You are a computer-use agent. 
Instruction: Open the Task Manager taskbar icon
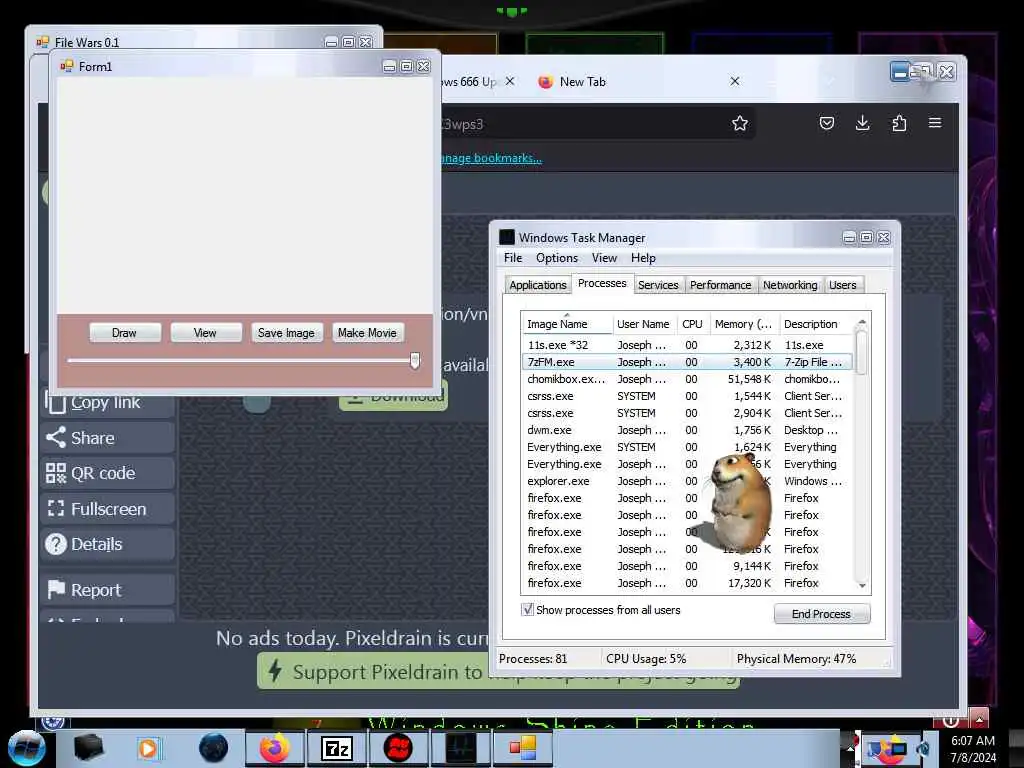[x=460, y=748]
